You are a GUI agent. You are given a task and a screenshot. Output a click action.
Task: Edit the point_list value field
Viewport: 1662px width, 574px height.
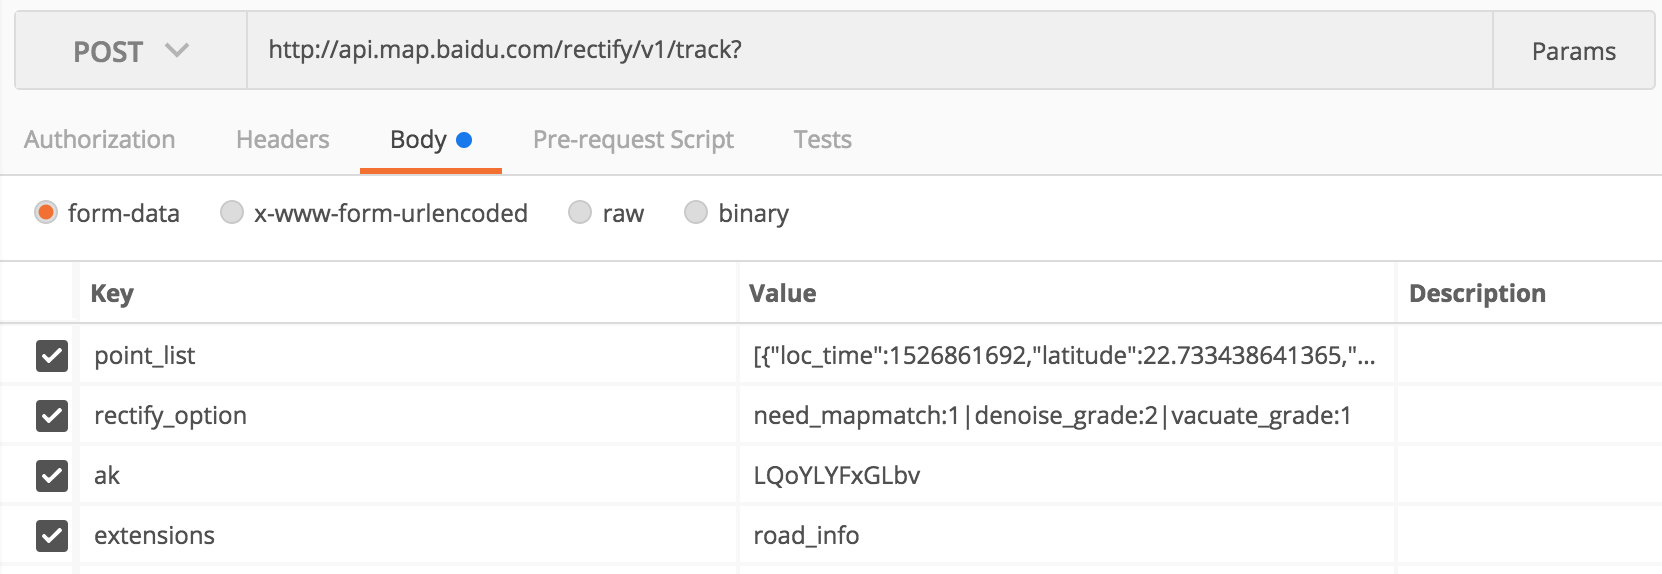1064,355
